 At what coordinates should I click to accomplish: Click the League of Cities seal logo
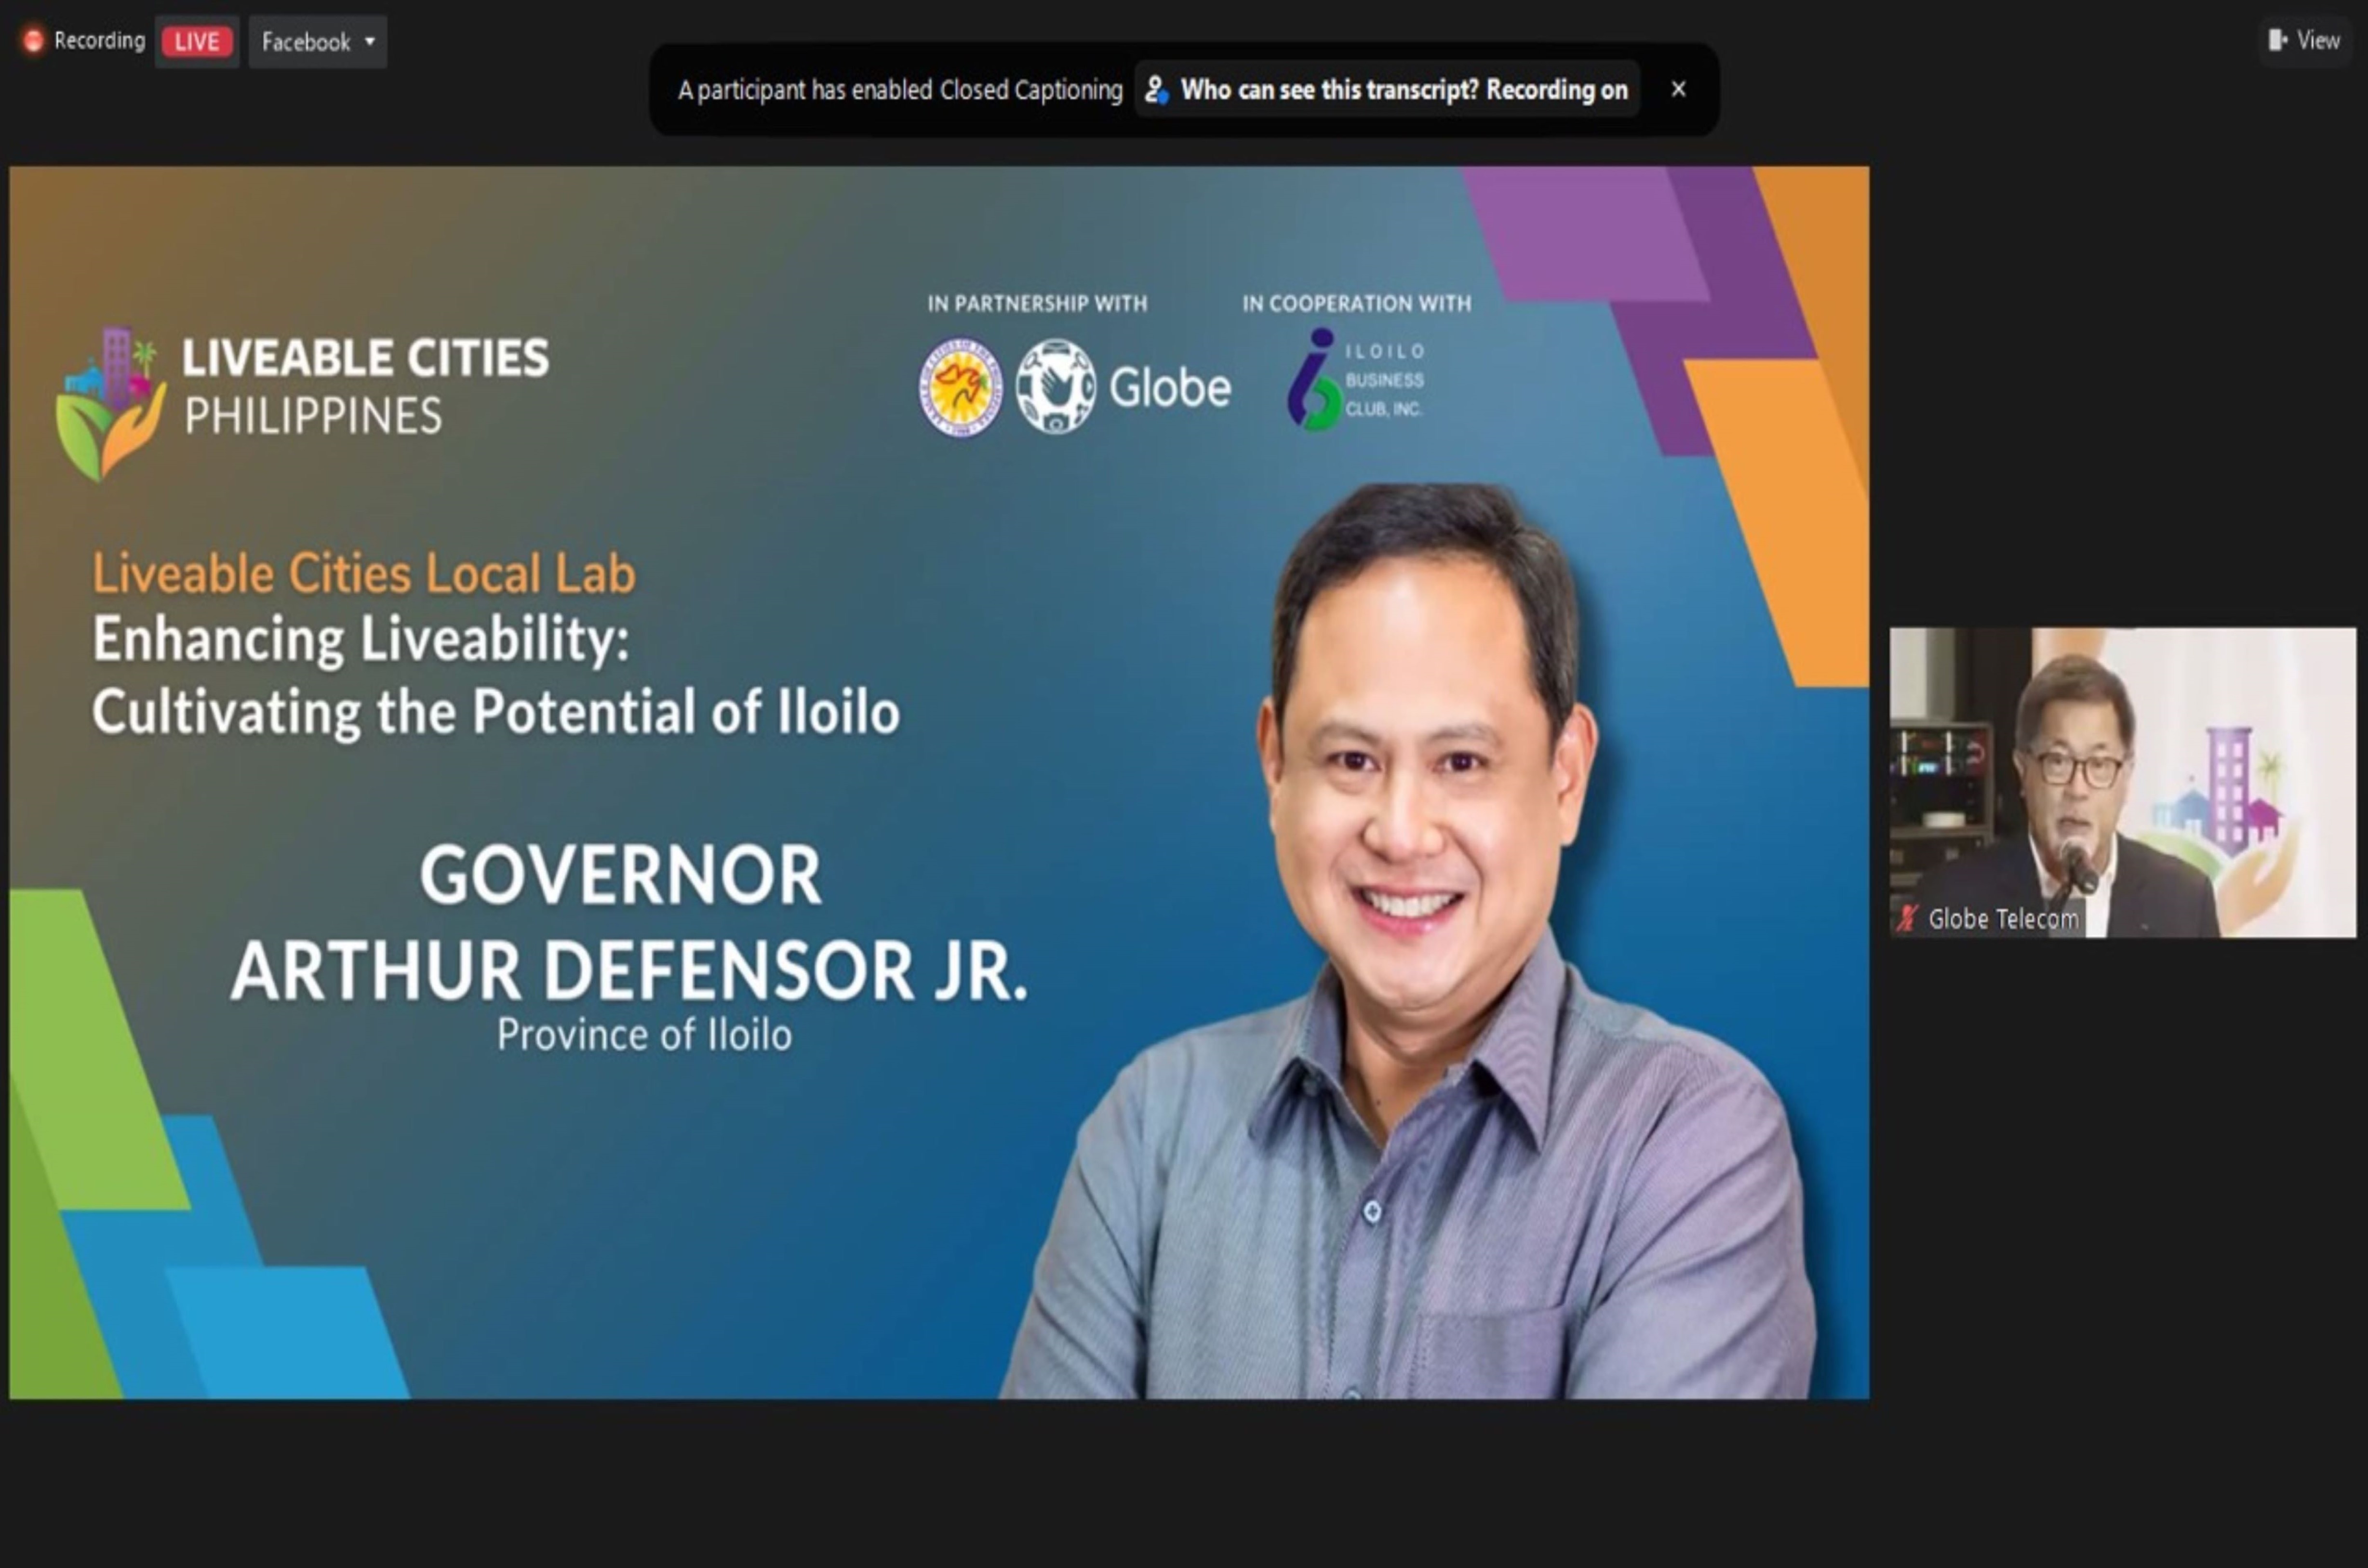coord(960,387)
